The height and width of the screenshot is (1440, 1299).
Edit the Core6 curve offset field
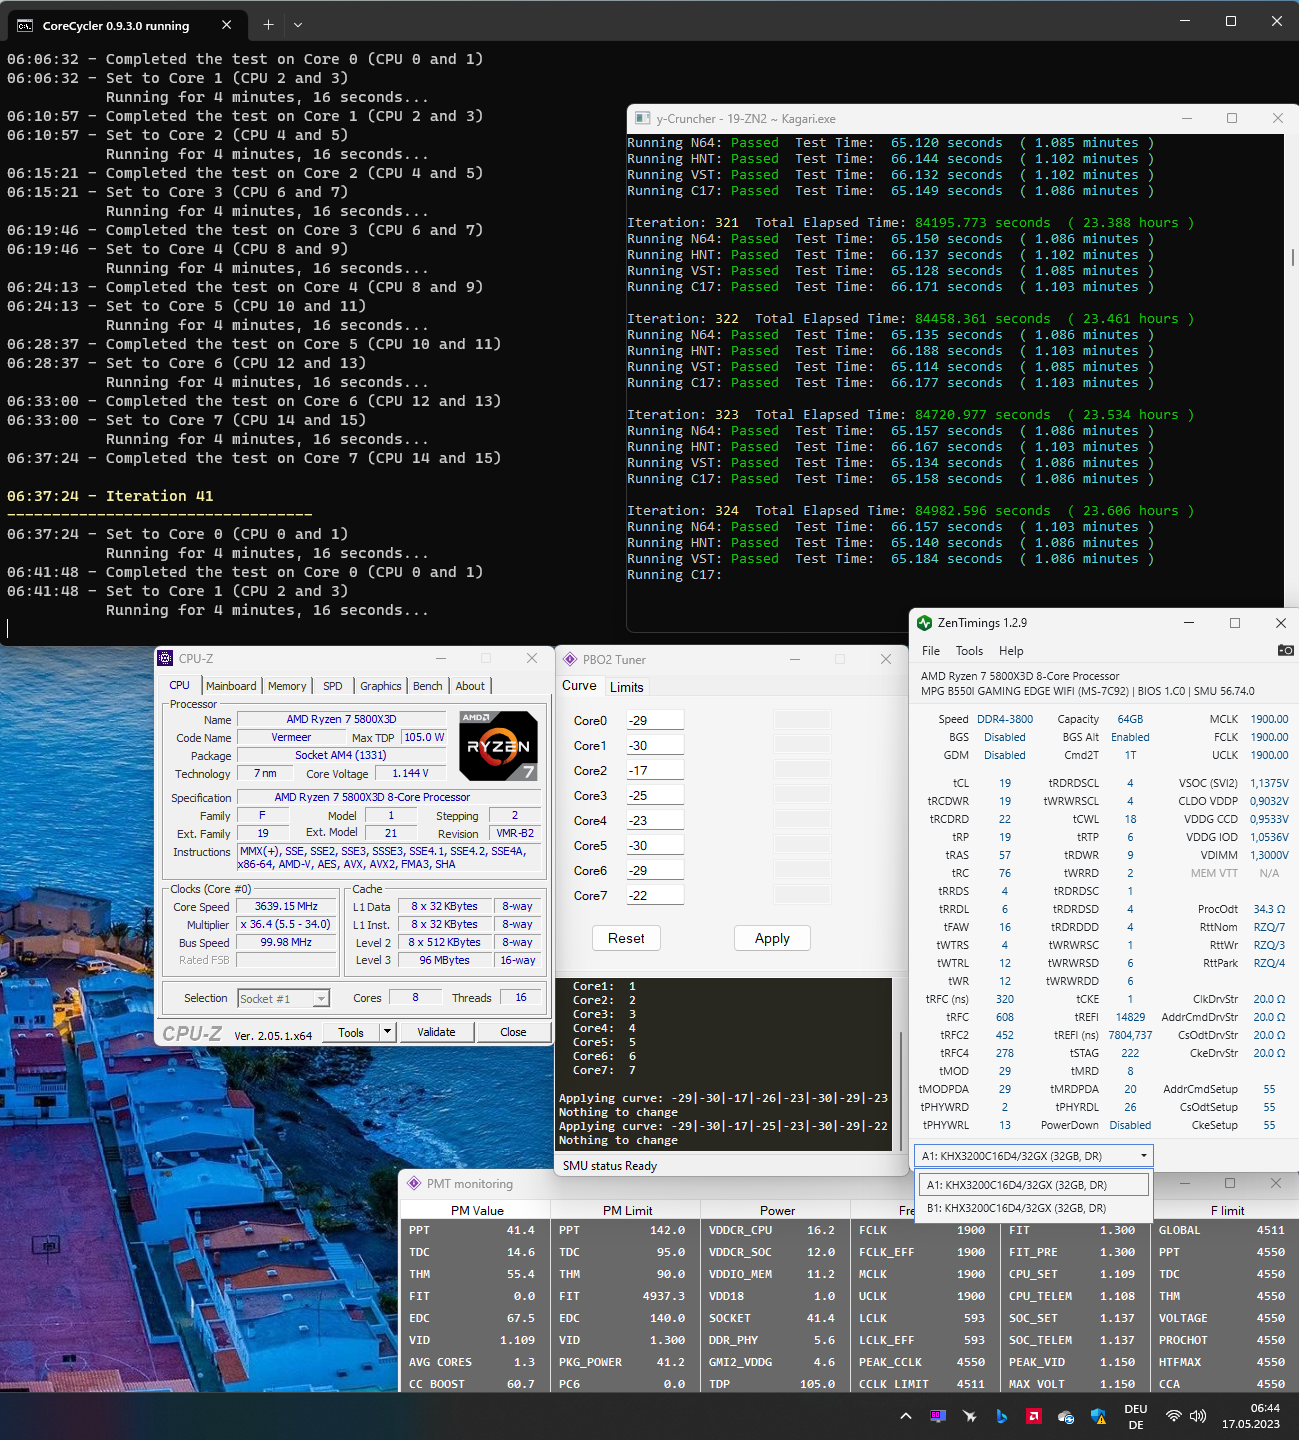(x=655, y=870)
